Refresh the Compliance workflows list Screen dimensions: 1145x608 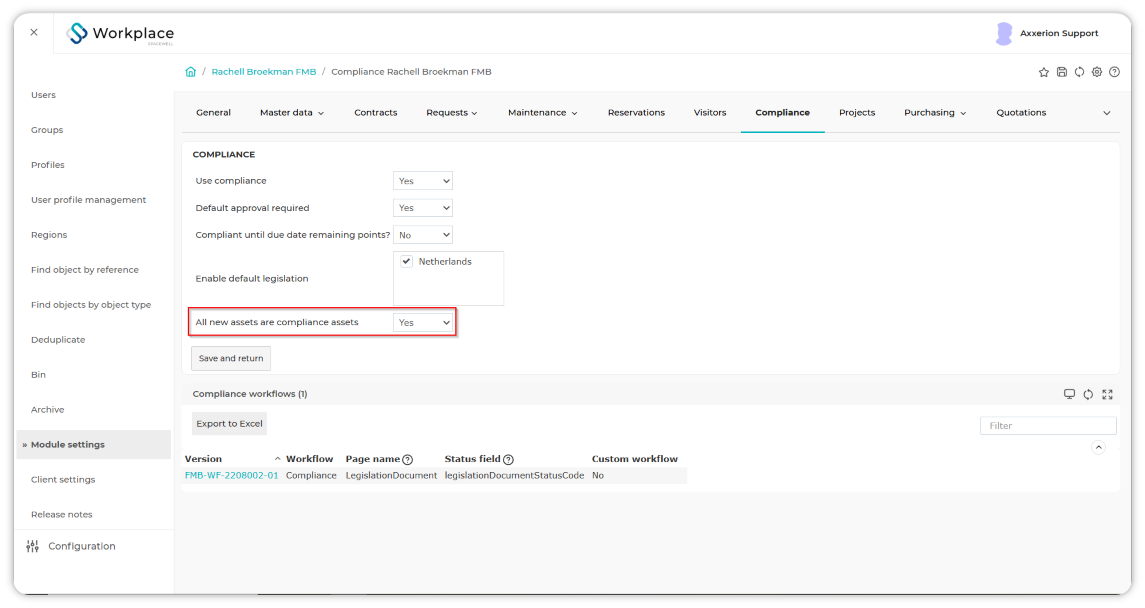(x=1088, y=394)
